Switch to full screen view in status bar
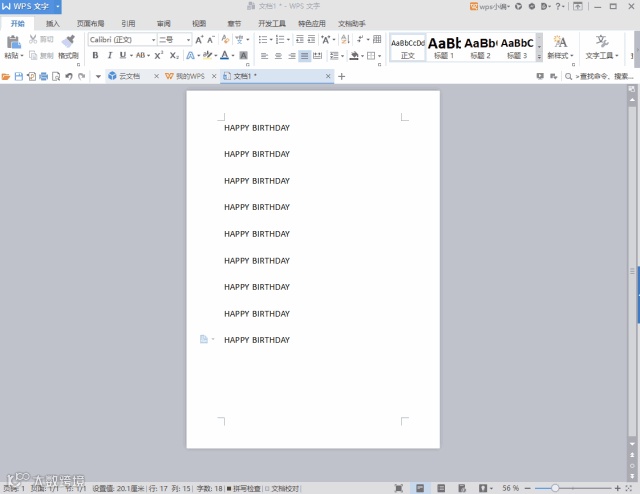 (x=399, y=488)
